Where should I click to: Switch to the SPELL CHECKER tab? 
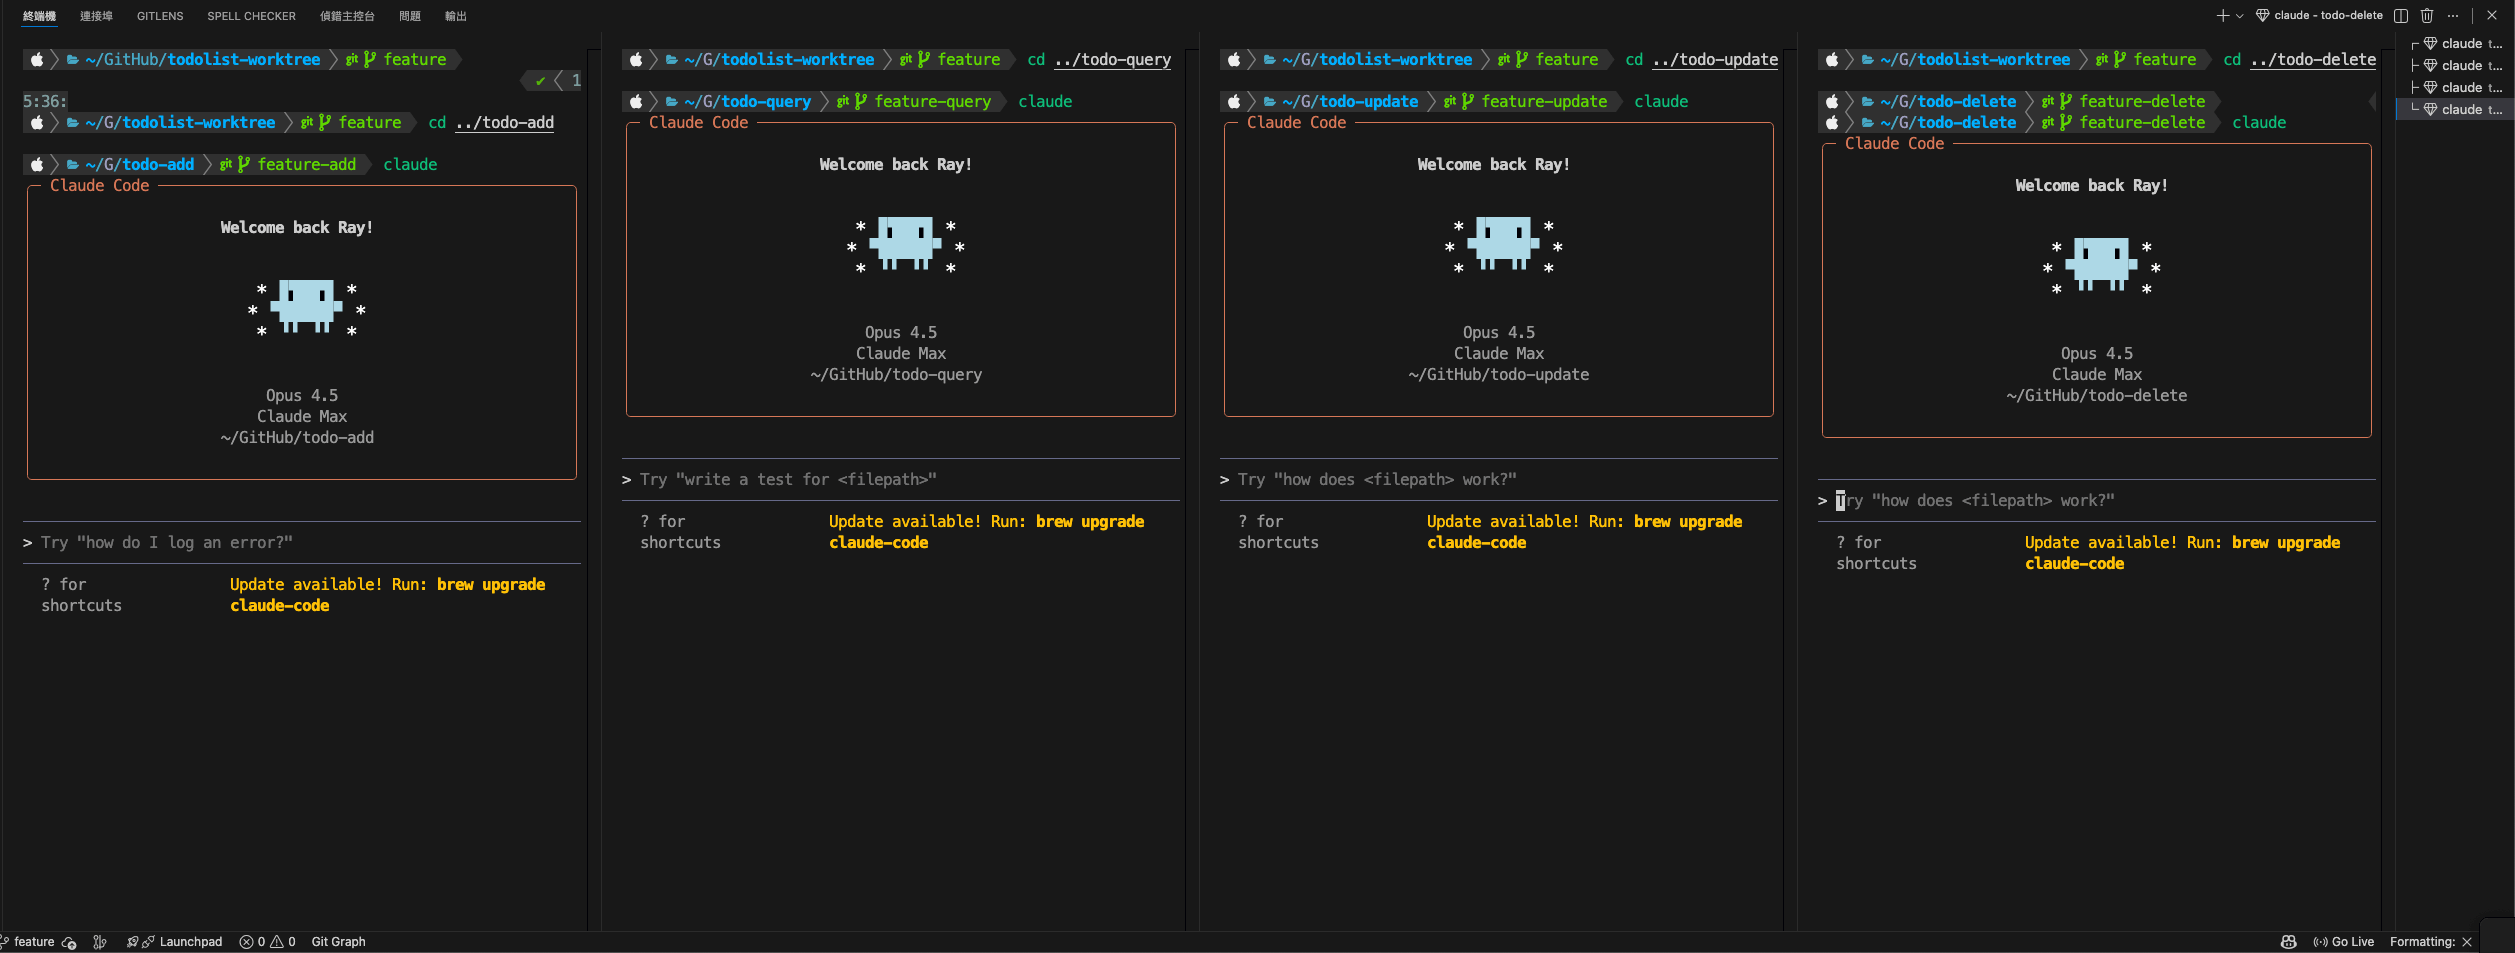tap(251, 16)
